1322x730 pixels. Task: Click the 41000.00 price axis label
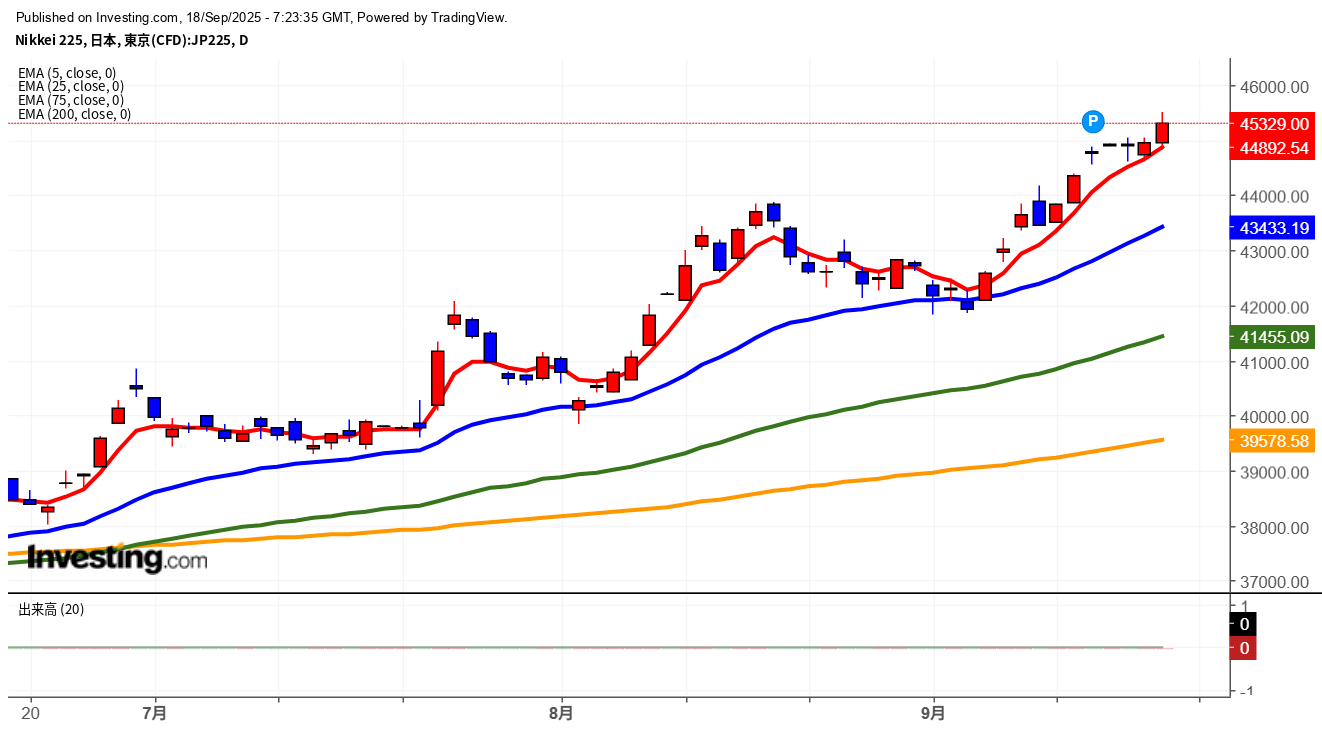pyautogui.click(x=1274, y=362)
